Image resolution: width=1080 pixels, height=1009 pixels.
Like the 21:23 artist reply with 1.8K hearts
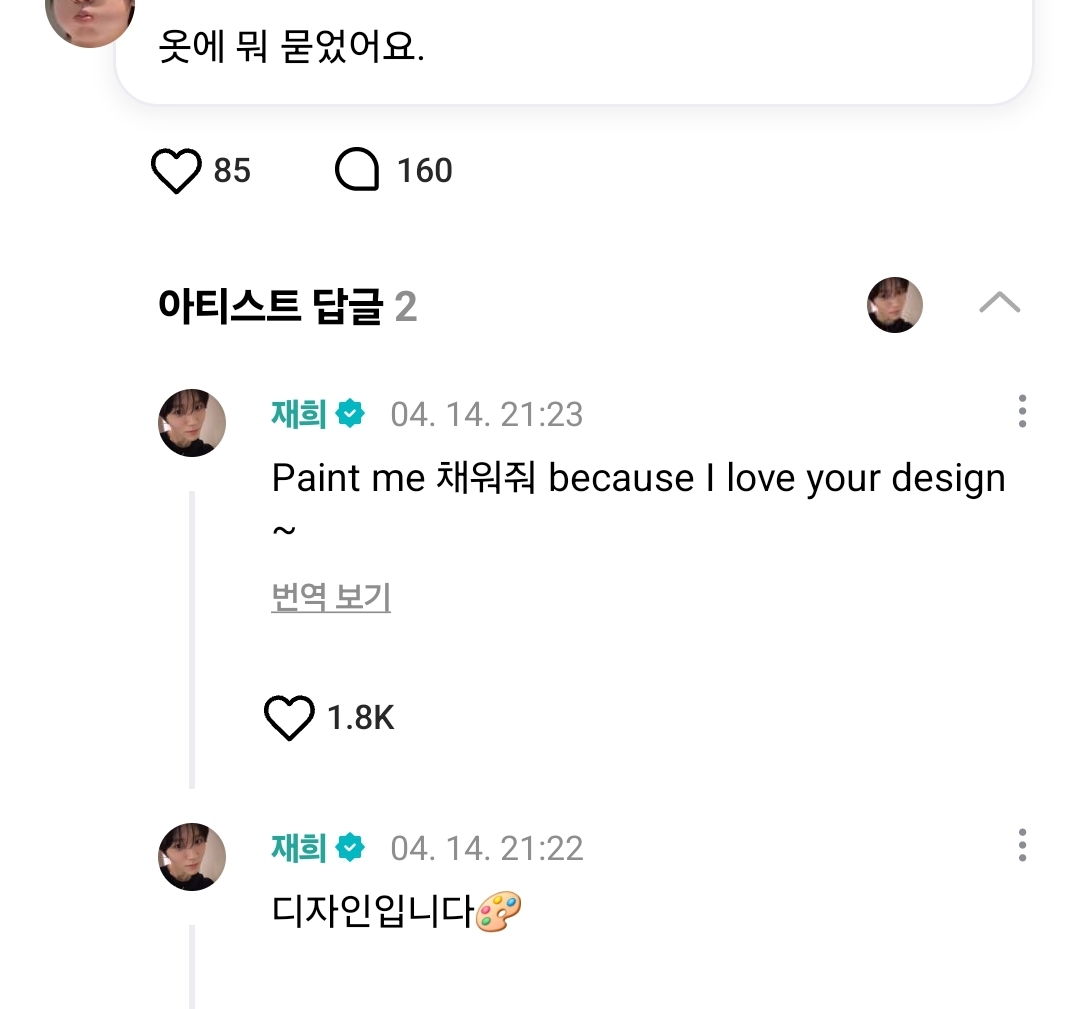click(289, 718)
